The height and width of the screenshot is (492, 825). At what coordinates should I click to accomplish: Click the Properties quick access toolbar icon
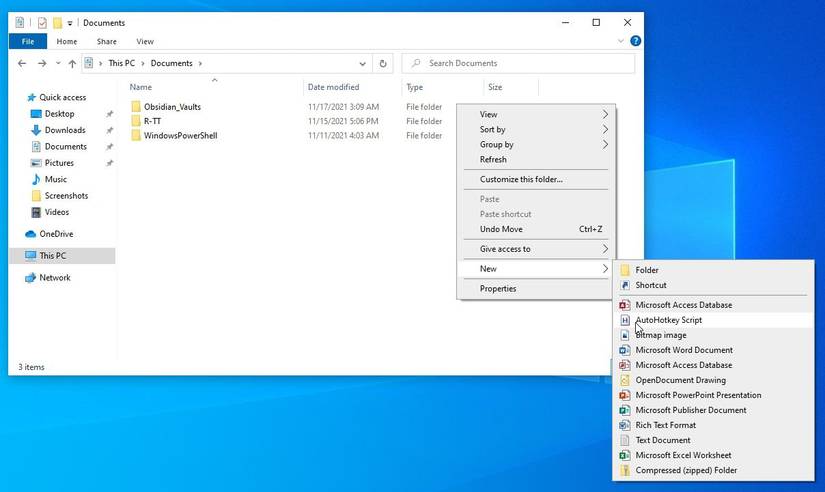coord(42,23)
